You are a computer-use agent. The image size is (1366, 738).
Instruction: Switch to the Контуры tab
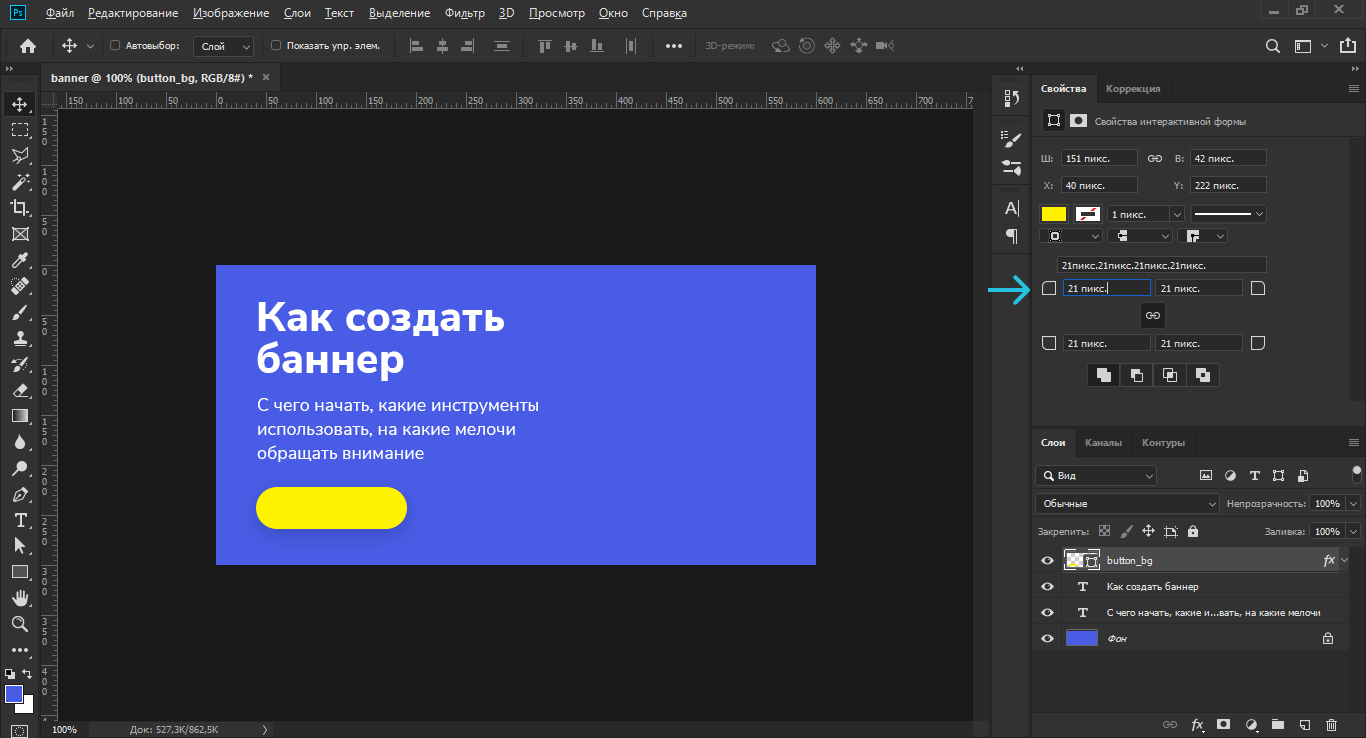1163,443
